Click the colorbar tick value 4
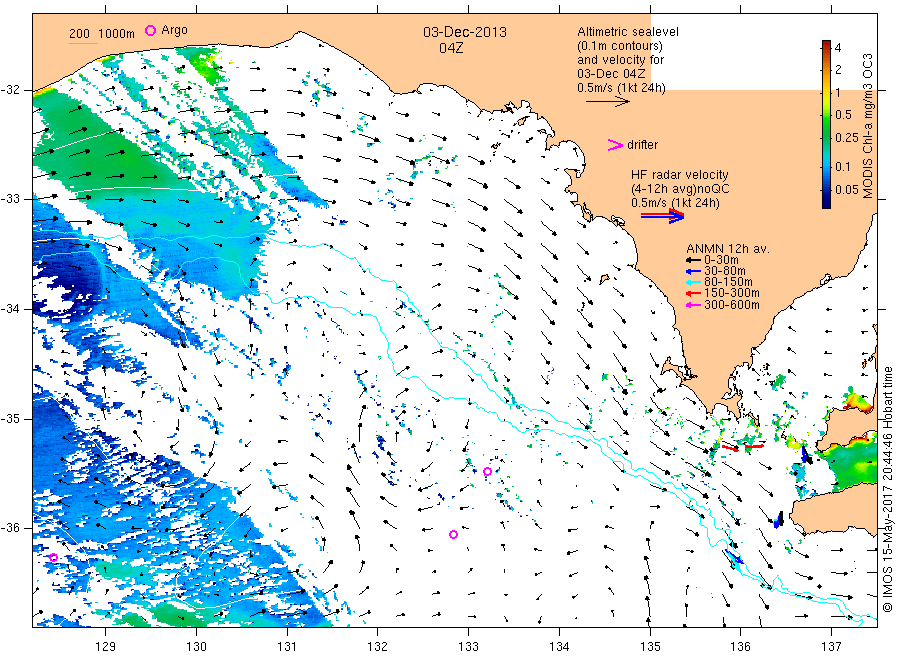The image size is (900, 660). (x=839, y=48)
